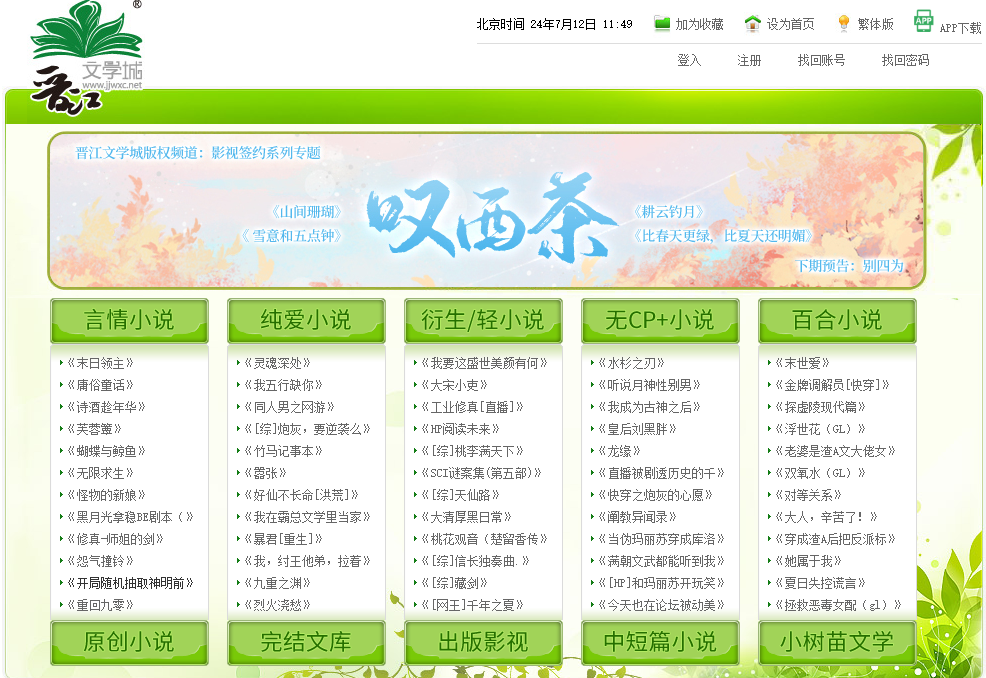Open the novel 《我五行缺你》

pyautogui.click(x=284, y=385)
